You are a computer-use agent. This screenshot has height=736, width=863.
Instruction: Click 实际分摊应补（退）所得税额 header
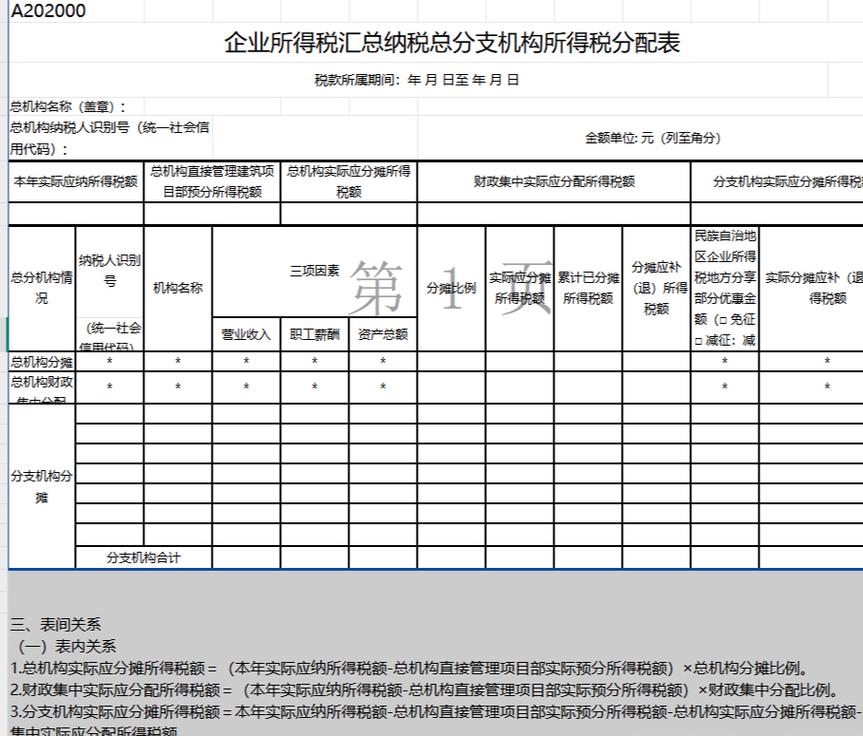click(x=811, y=288)
